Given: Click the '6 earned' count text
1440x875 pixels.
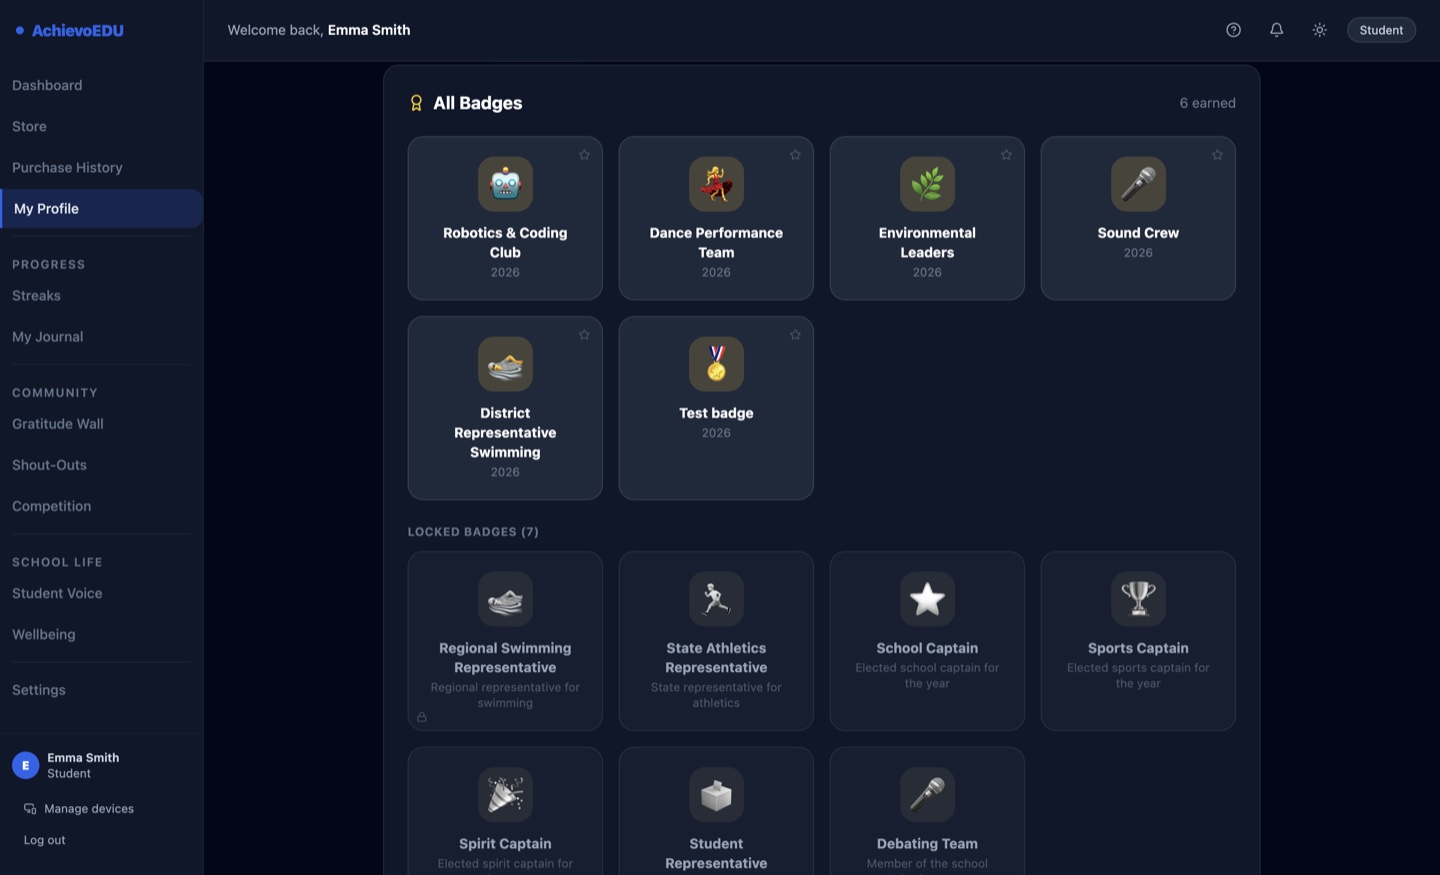Looking at the screenshot, I should pyautogui.click(x=1207, y=103).
